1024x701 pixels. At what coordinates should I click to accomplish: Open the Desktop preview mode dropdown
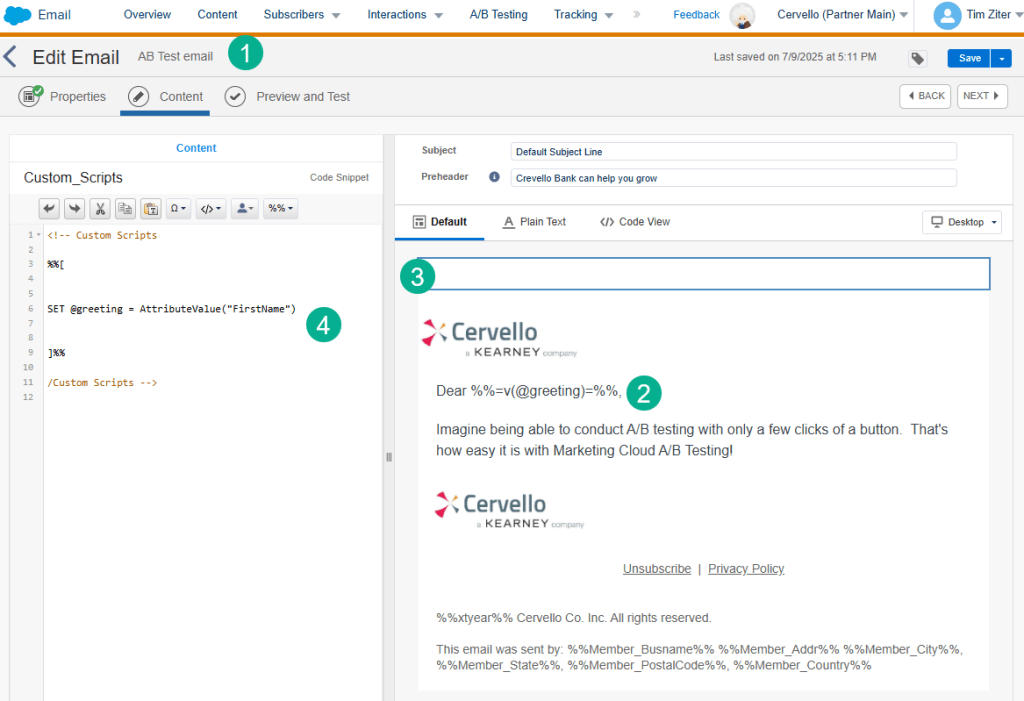[961, 222]
